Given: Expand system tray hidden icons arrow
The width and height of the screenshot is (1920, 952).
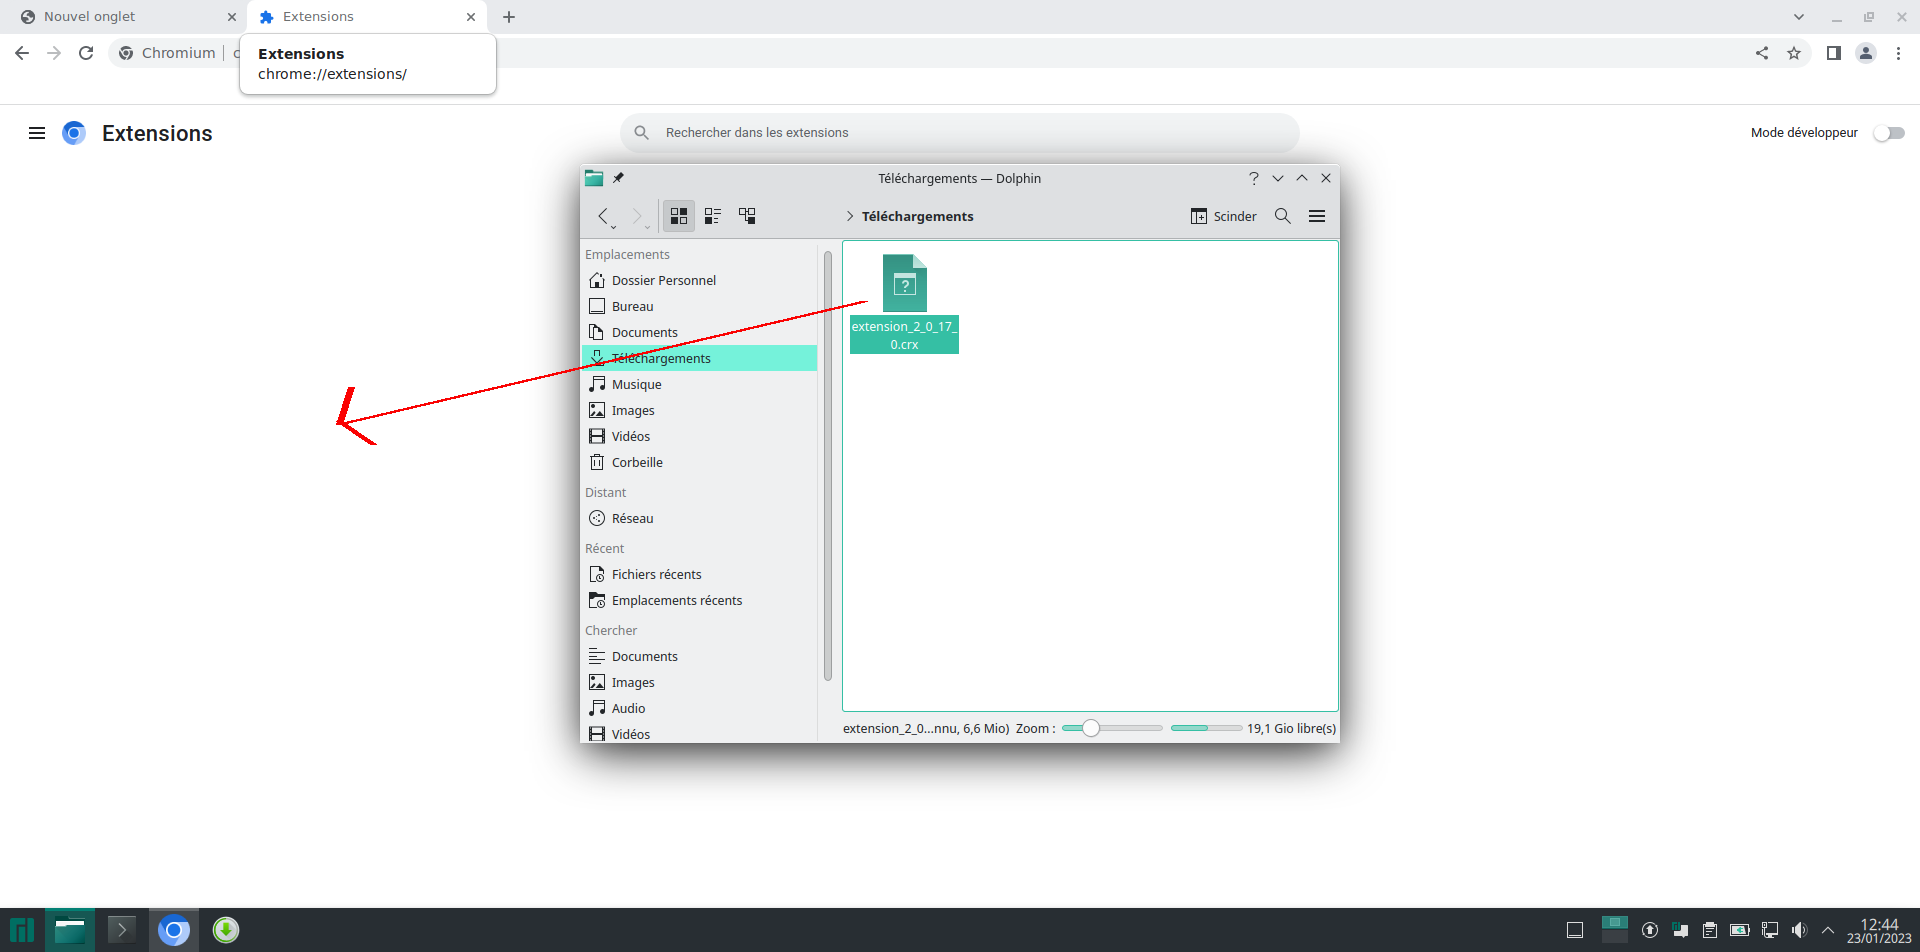Looking at the screenshot, I should coord(1828,930).
